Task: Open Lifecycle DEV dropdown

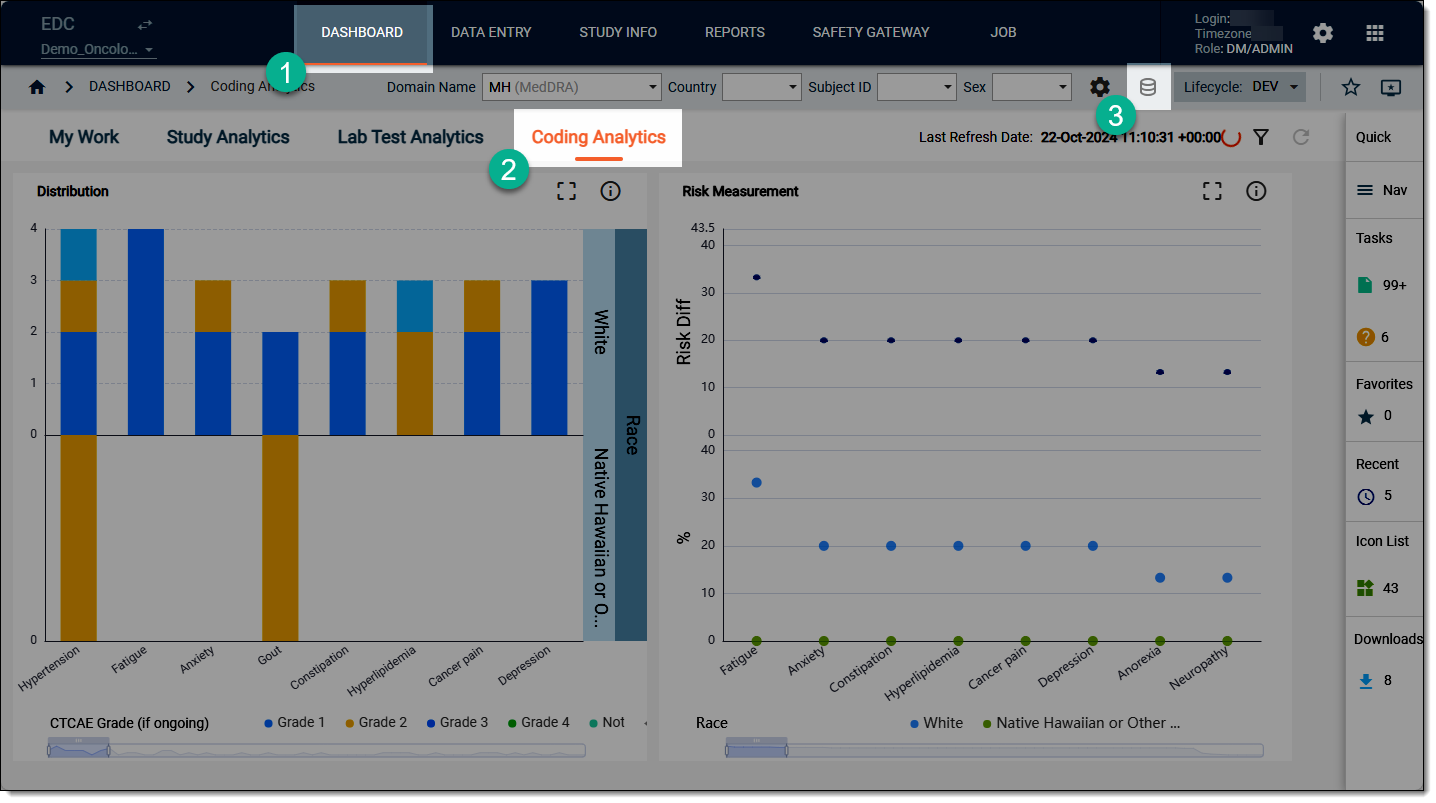Action: point(1240,87)
